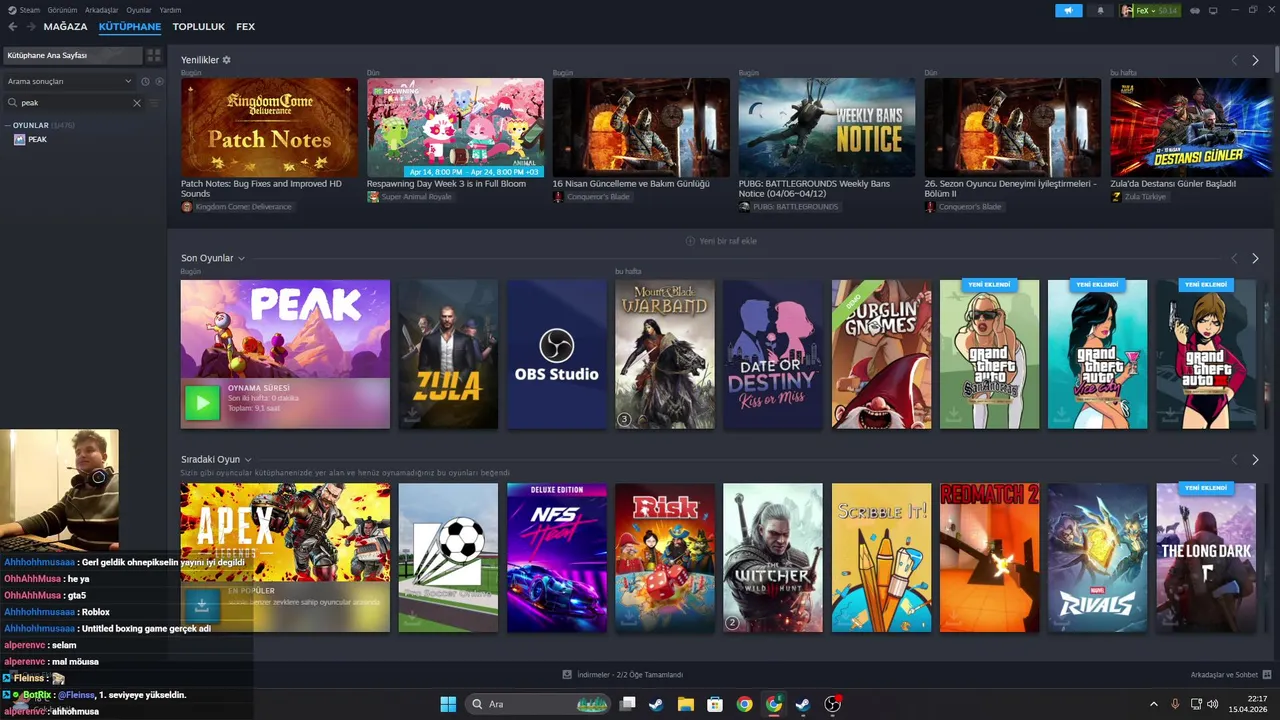Viewport: 1280px width, 720px height.
Task: Open Windows Start menu
Action: coord(448,704)
